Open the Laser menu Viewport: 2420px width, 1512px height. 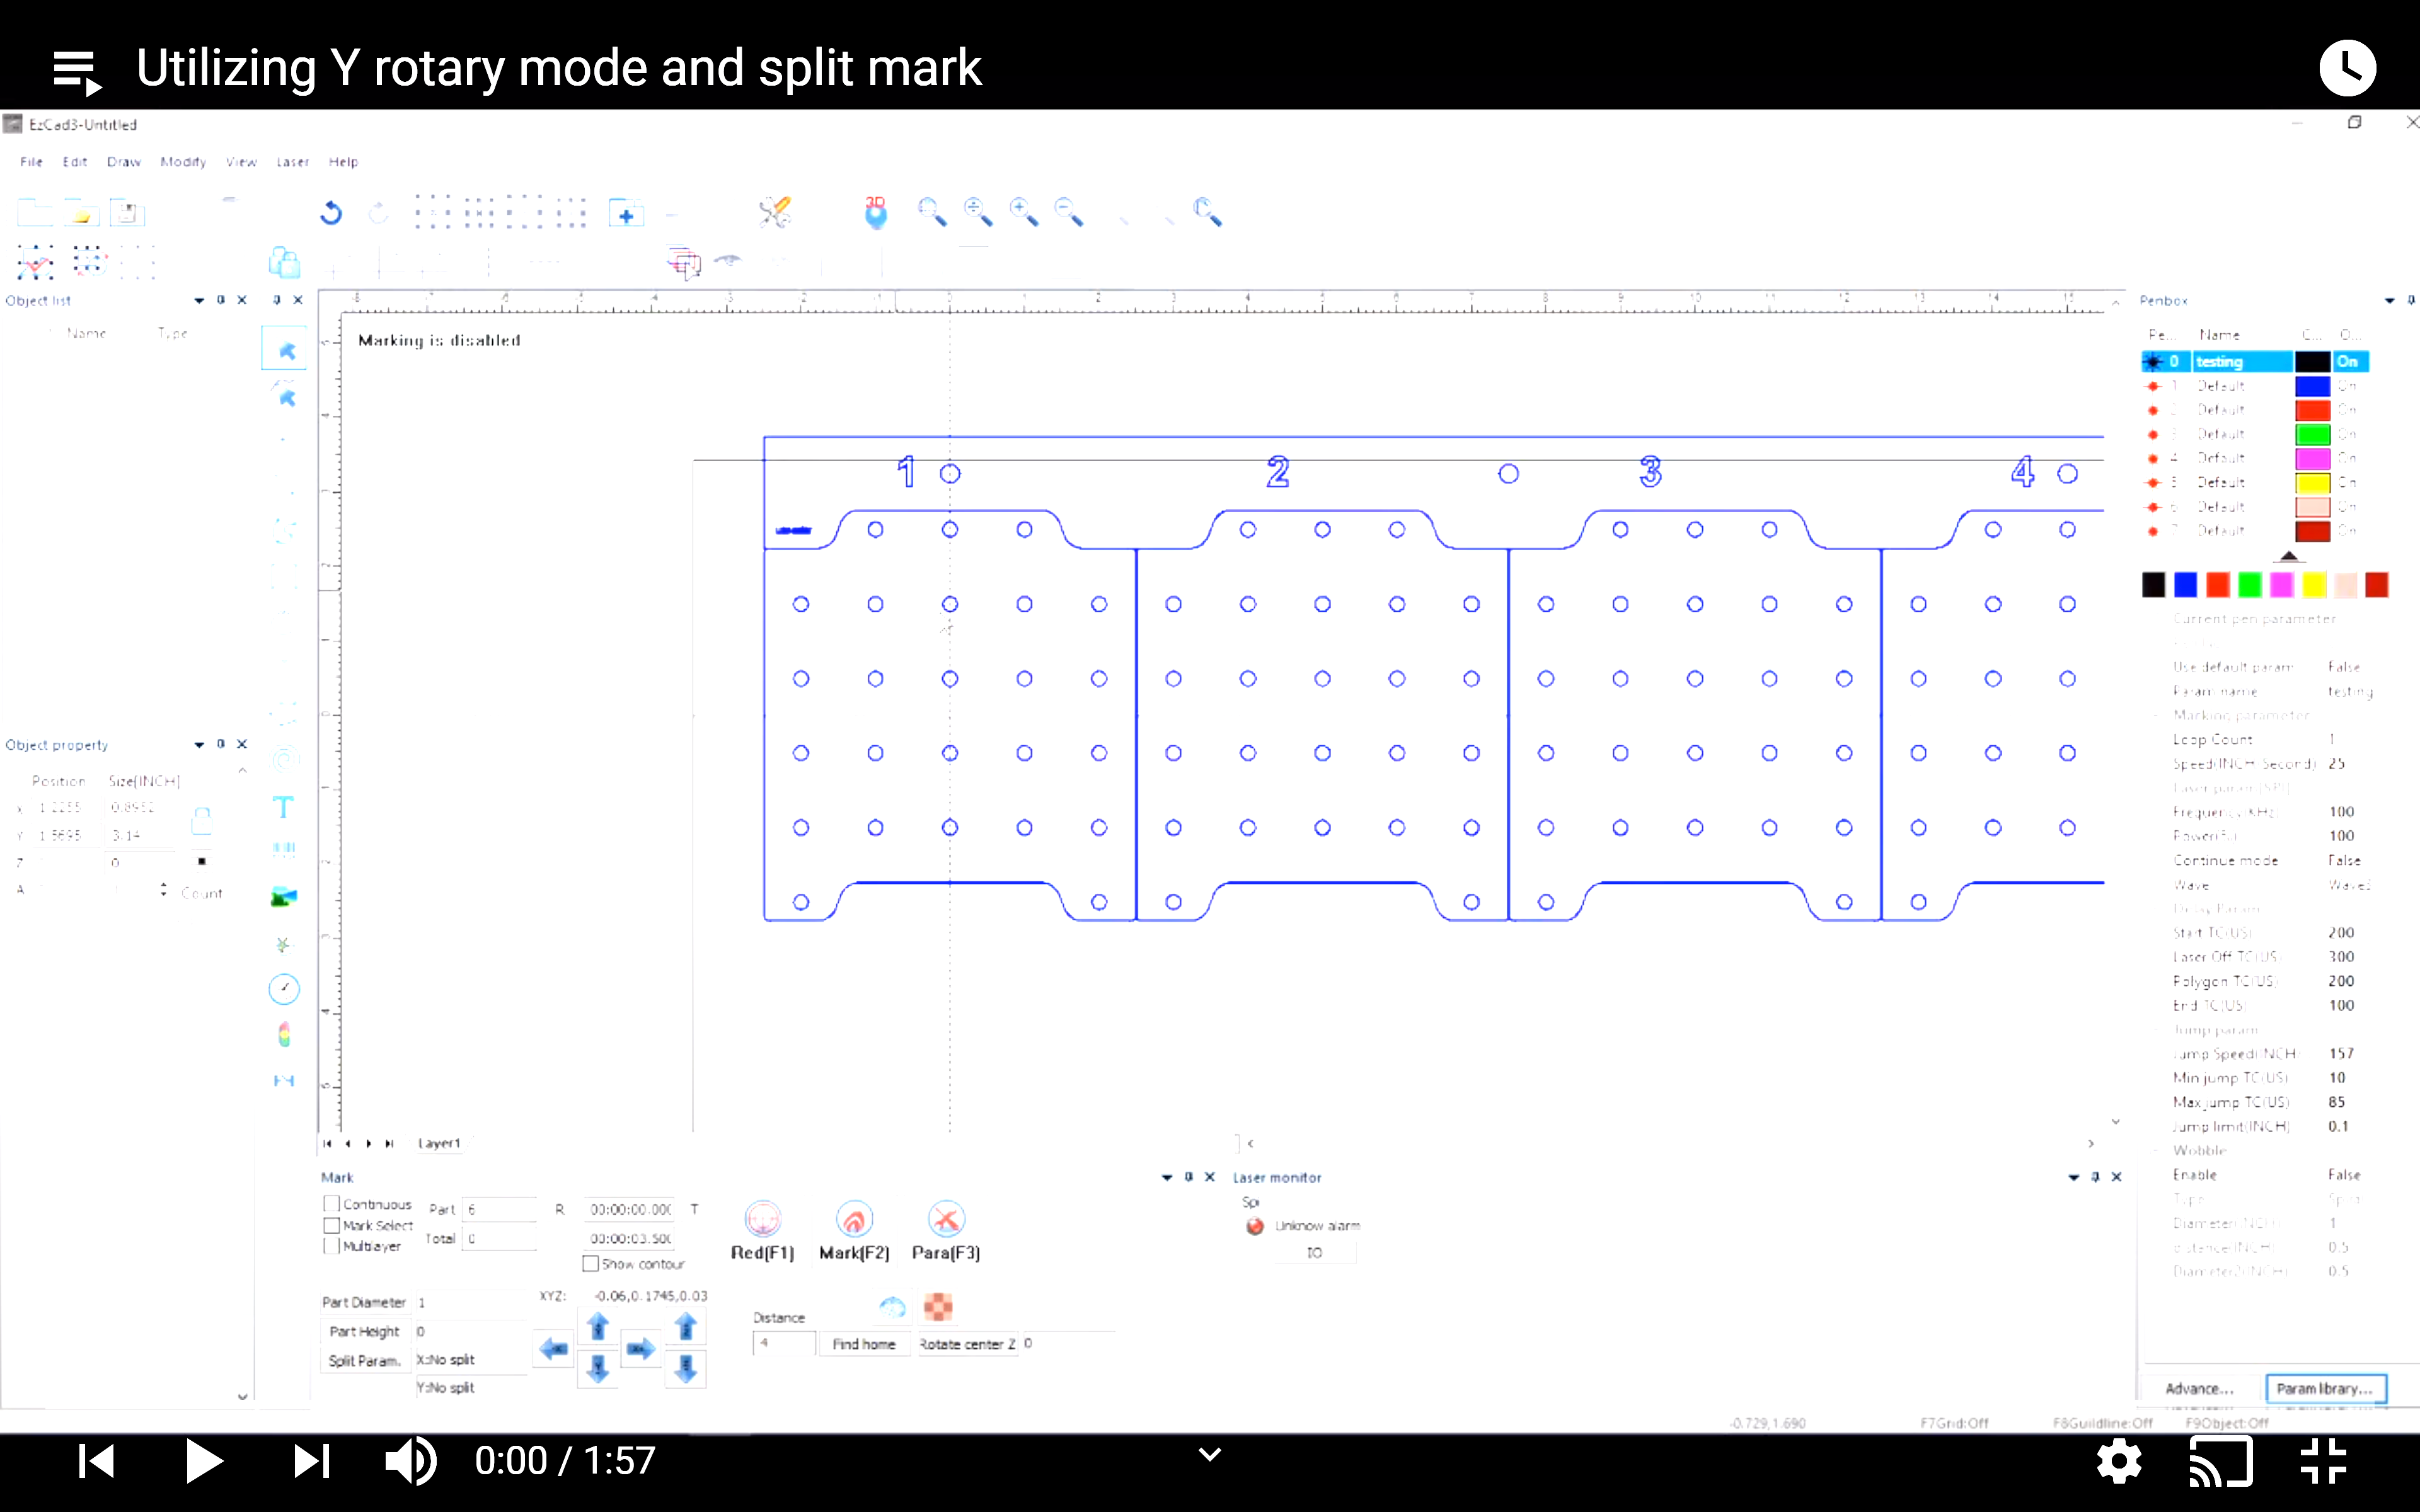(x=292, y=162)
